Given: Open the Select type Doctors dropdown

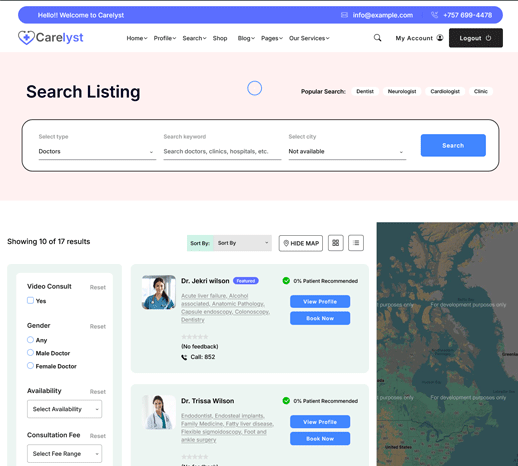Looking at the screenshot, I should 97,152.
